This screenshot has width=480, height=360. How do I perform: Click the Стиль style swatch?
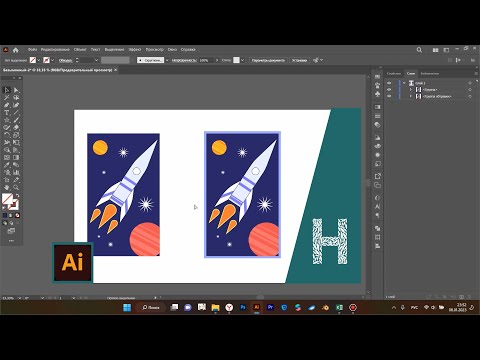[x=236, y=60]
